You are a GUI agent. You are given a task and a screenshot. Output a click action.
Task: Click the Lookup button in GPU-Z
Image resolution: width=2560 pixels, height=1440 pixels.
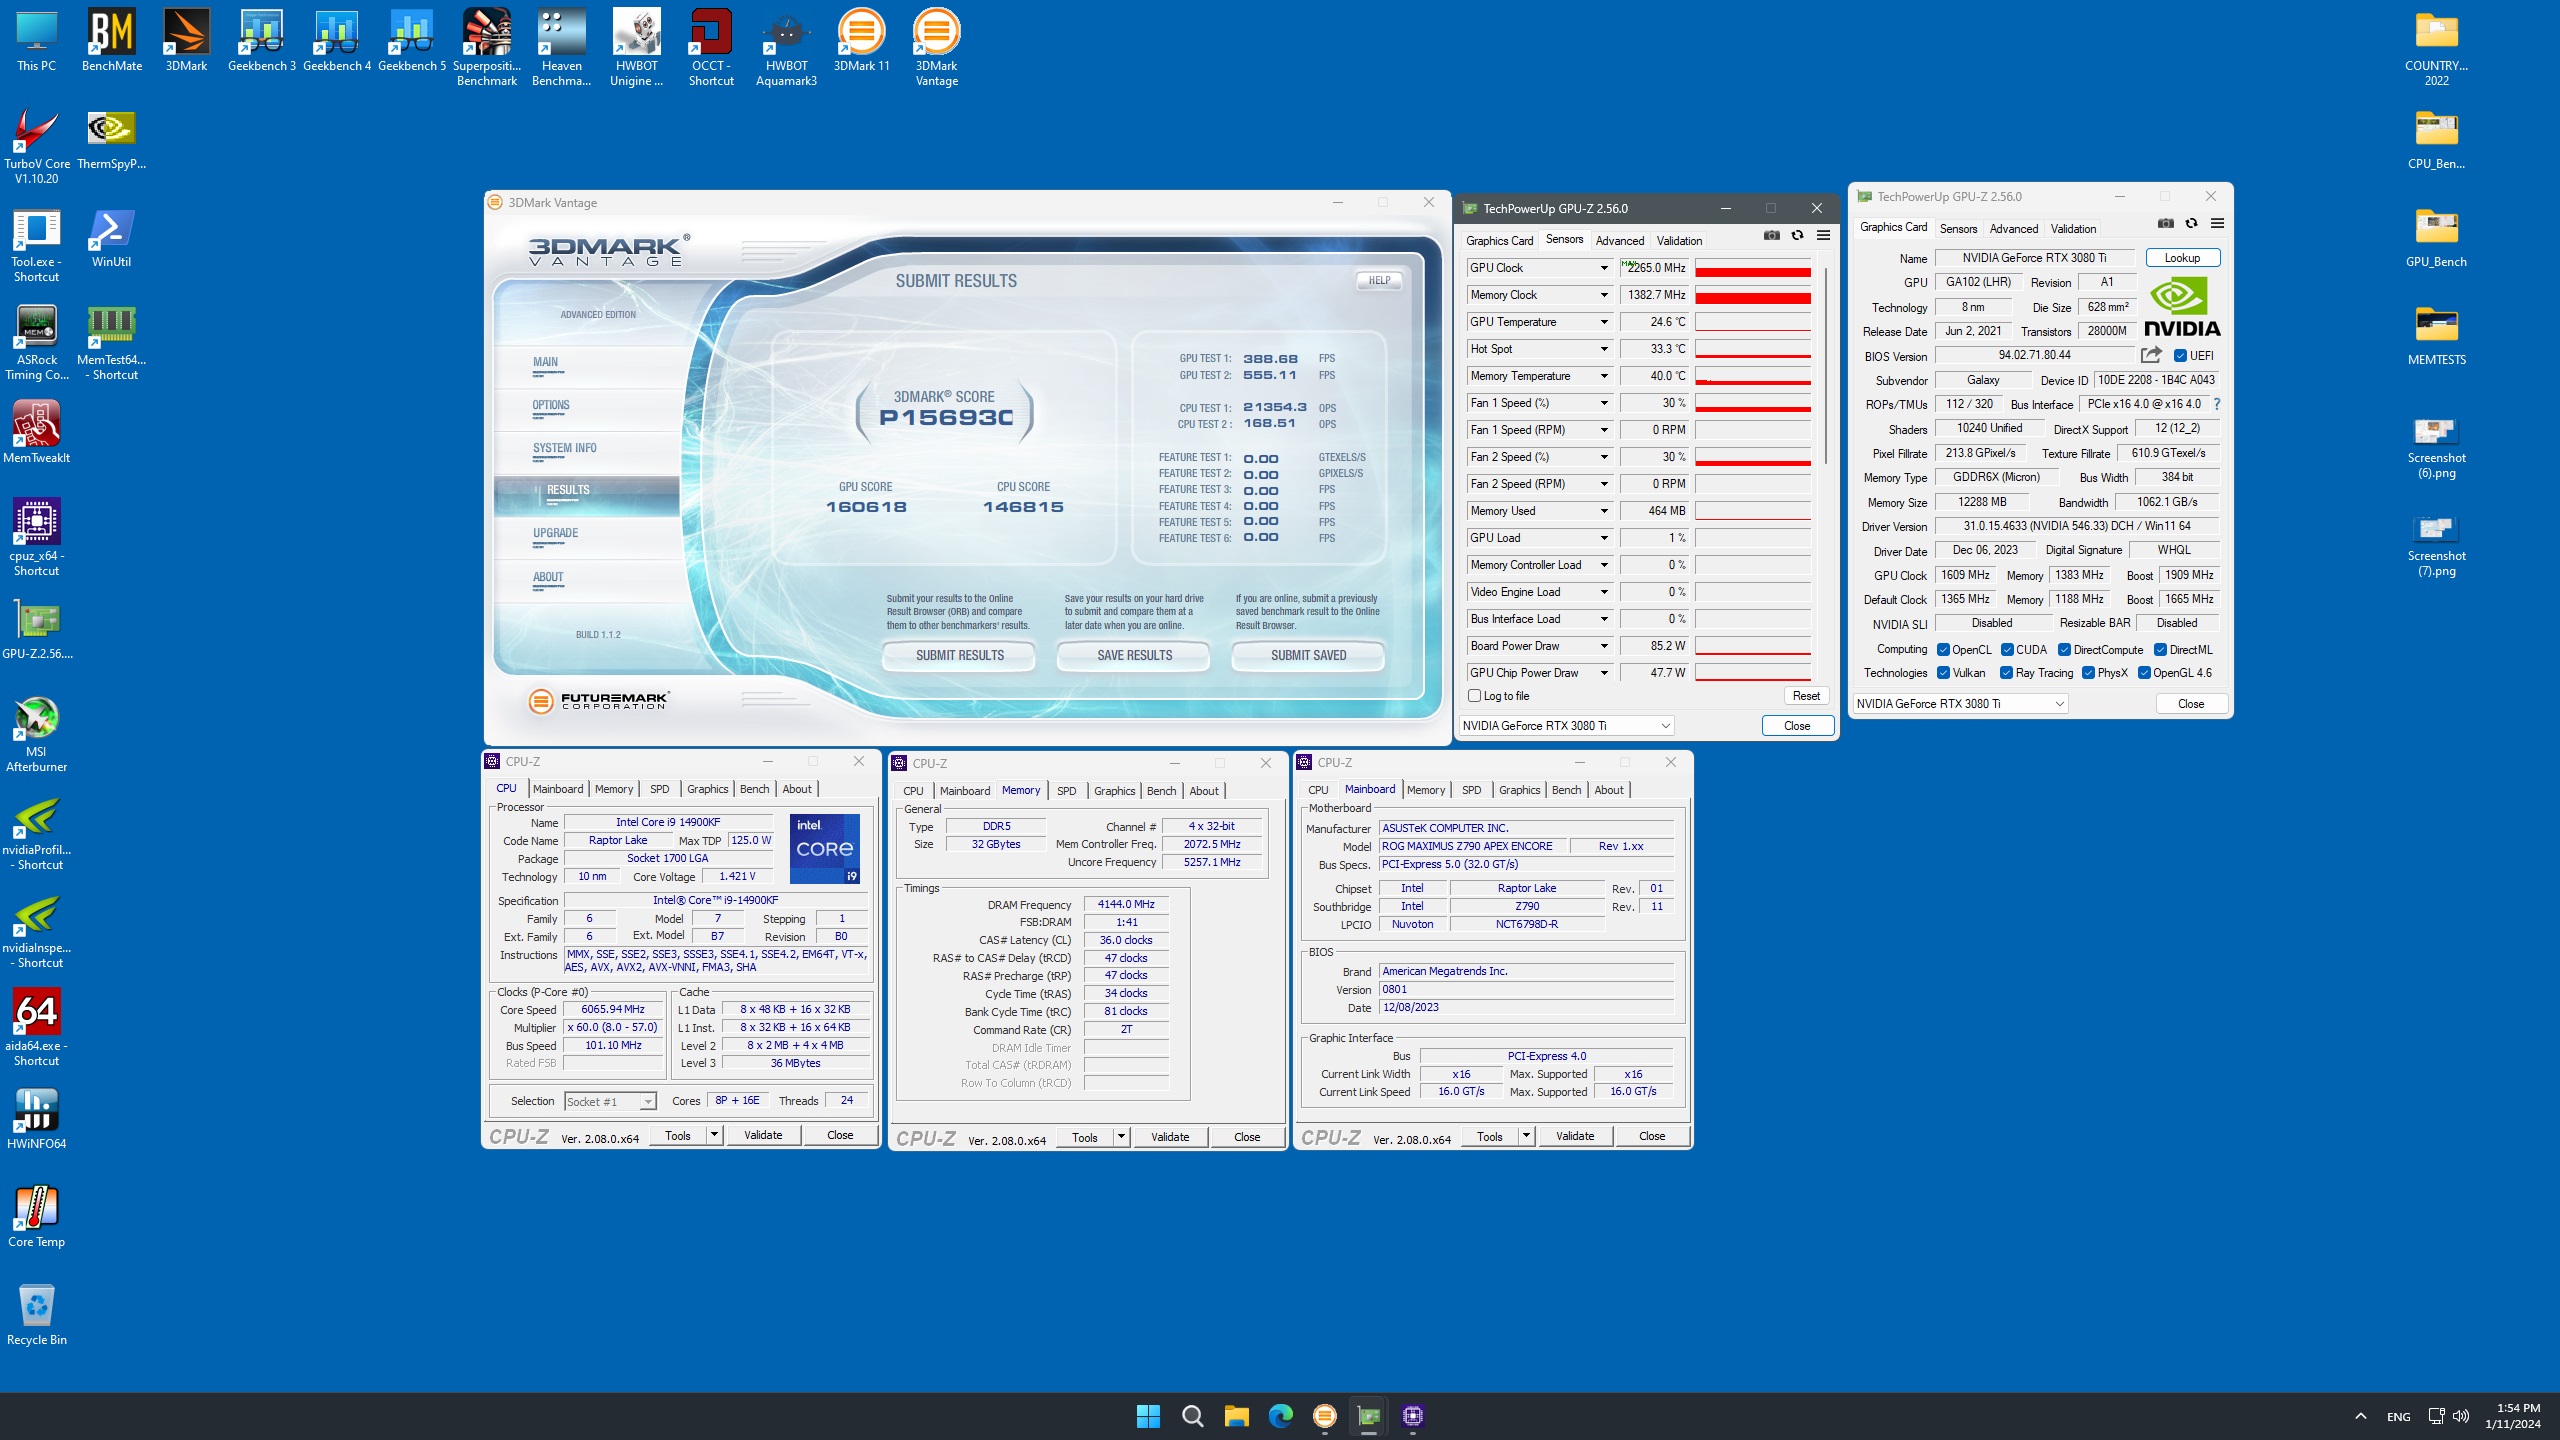coord(2182,258)
